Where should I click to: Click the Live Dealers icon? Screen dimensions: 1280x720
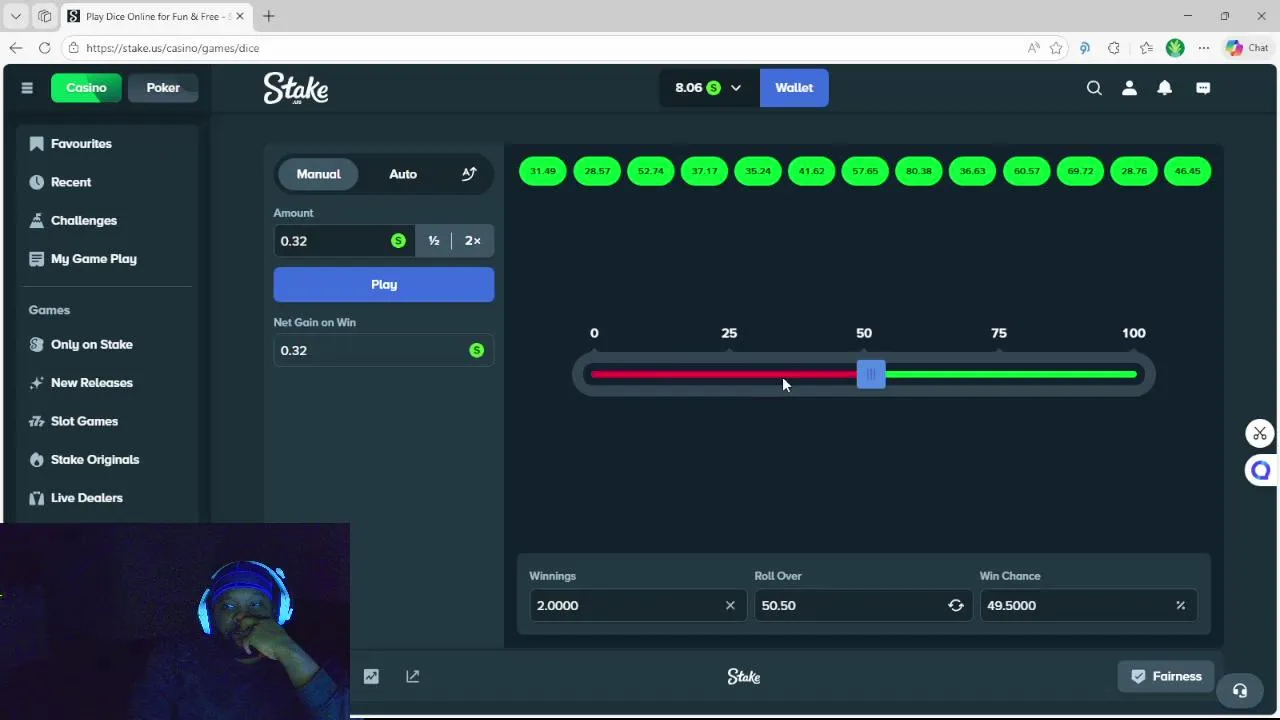[x=37, y=498]
